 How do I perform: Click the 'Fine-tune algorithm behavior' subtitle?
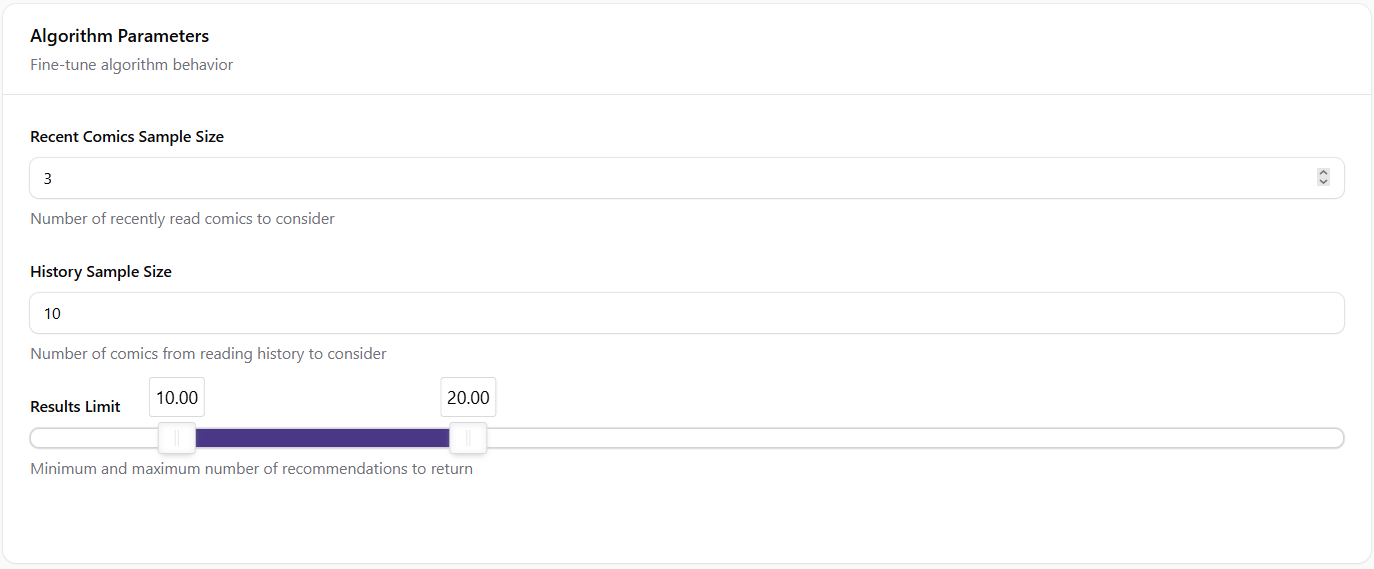tap(131, 65)
